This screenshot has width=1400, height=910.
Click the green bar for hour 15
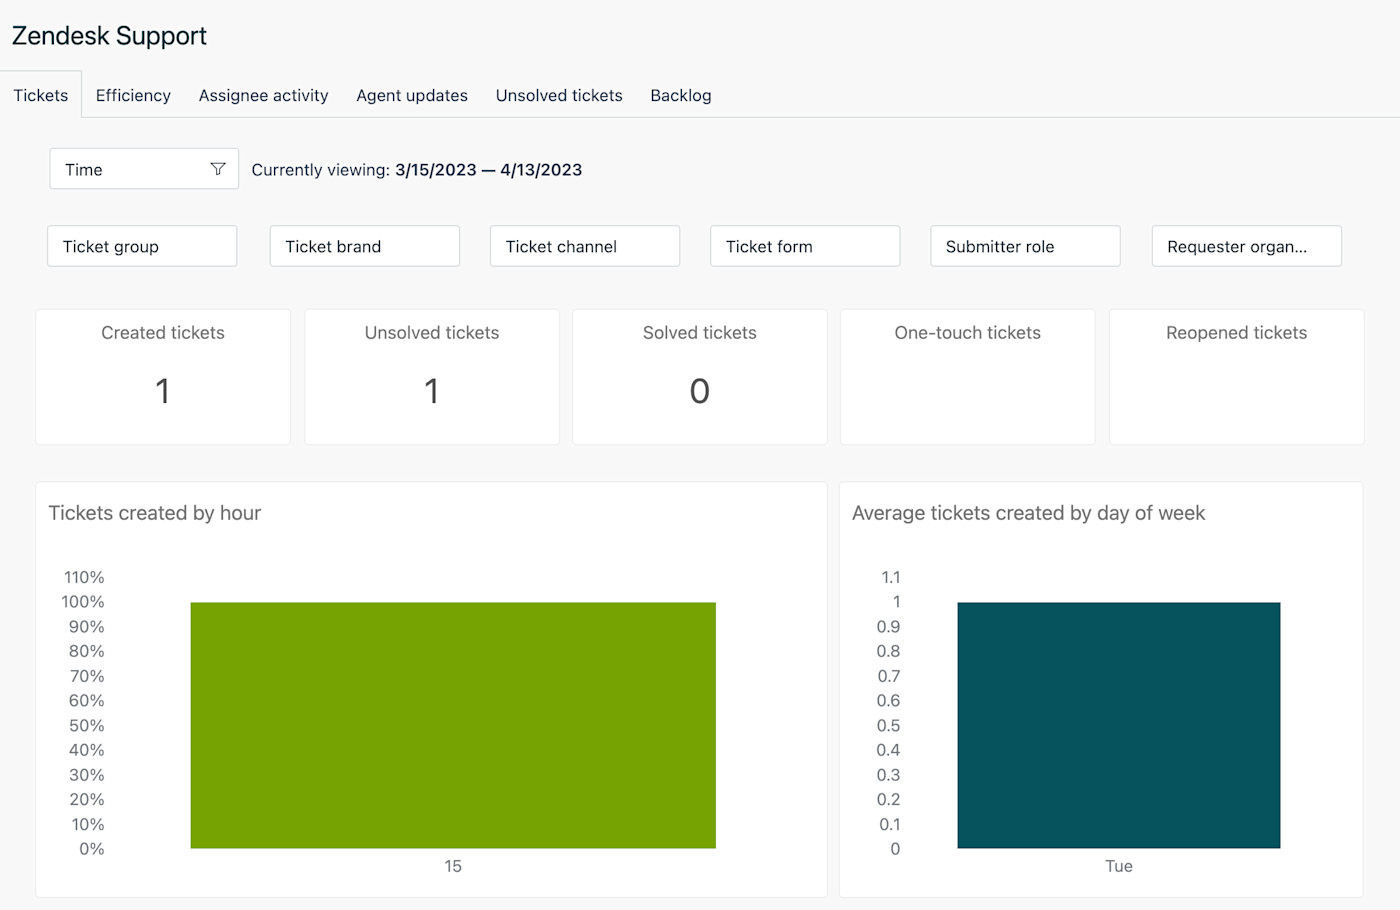(453, 725)
